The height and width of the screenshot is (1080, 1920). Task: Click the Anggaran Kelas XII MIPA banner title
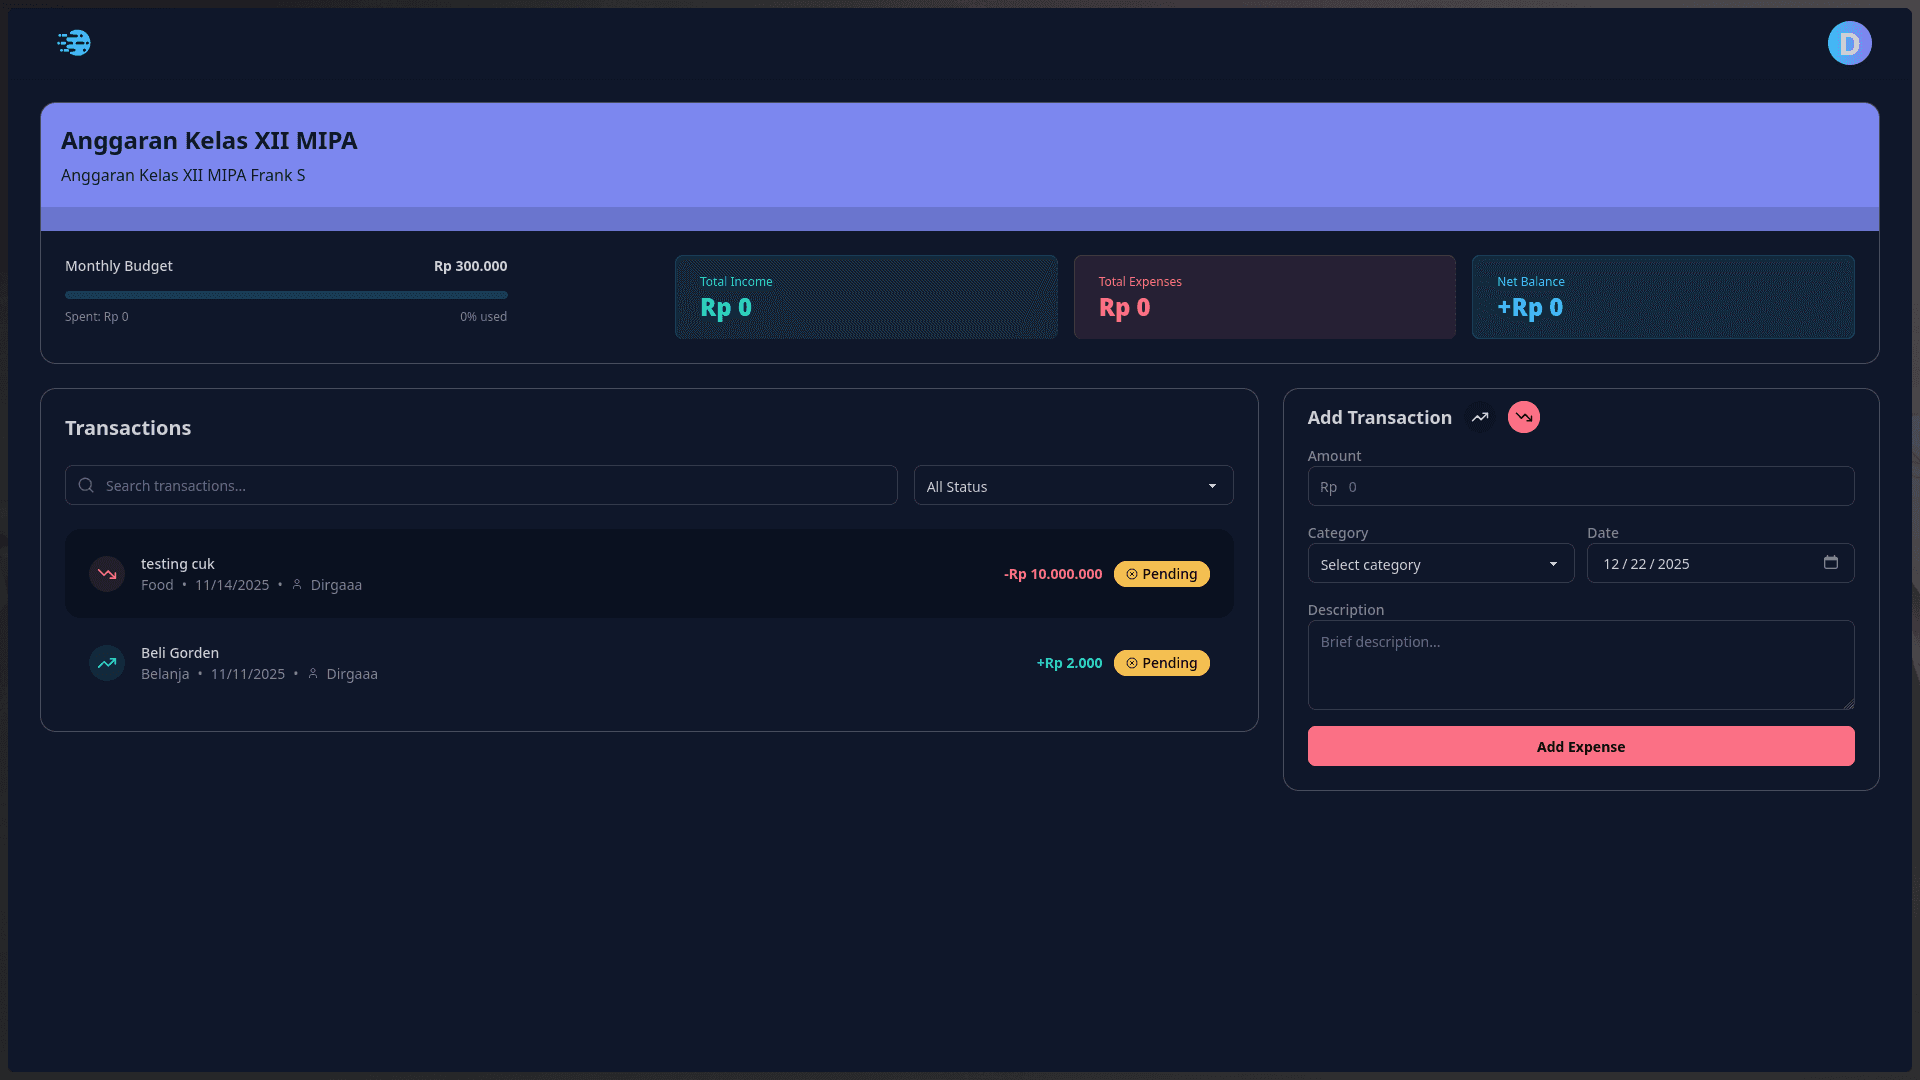209,141
